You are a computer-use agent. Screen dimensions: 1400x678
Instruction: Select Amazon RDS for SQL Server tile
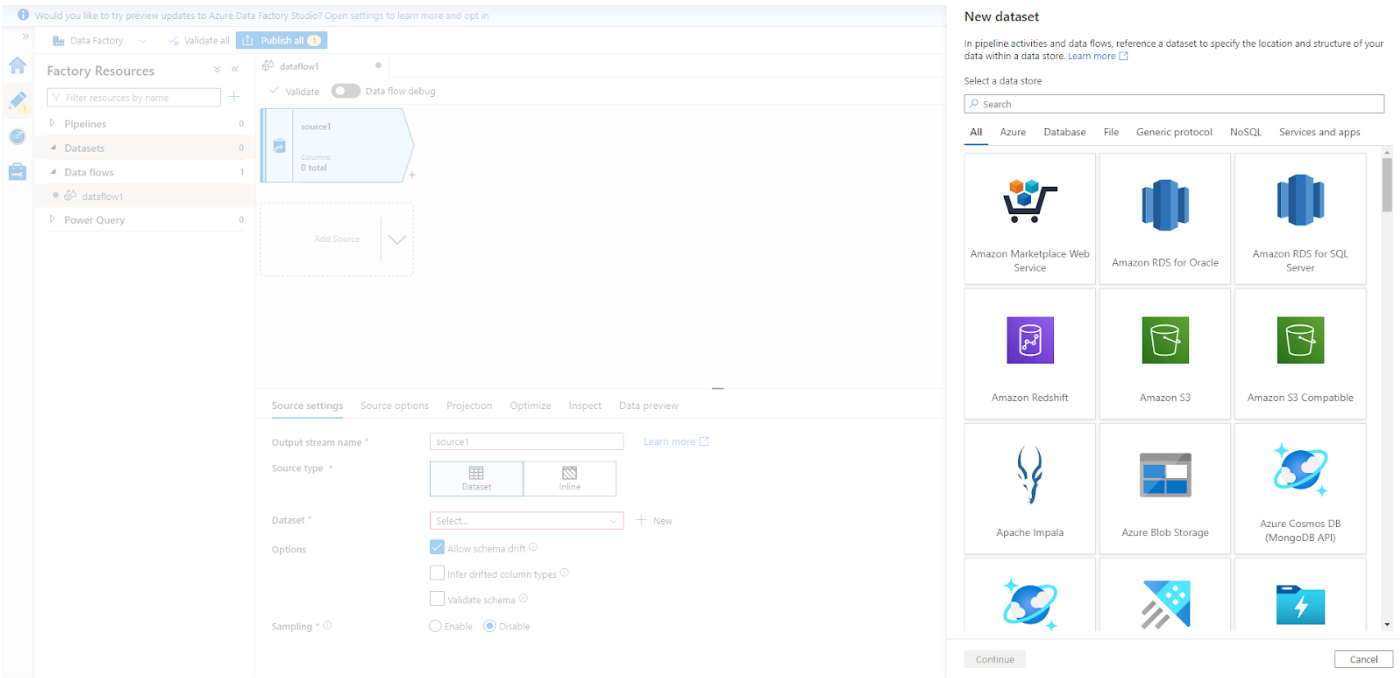(x=1300, y=217)
